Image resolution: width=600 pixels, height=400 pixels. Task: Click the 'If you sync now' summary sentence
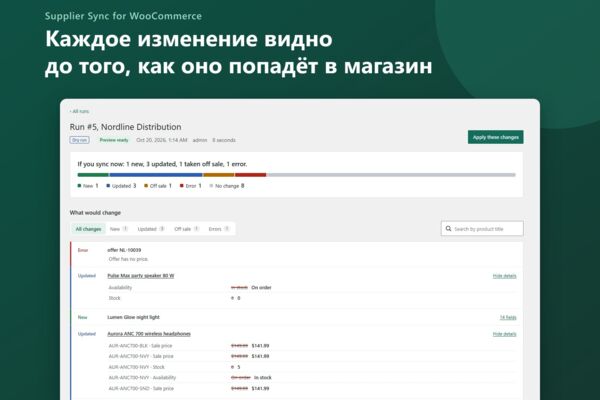point(162,164)
